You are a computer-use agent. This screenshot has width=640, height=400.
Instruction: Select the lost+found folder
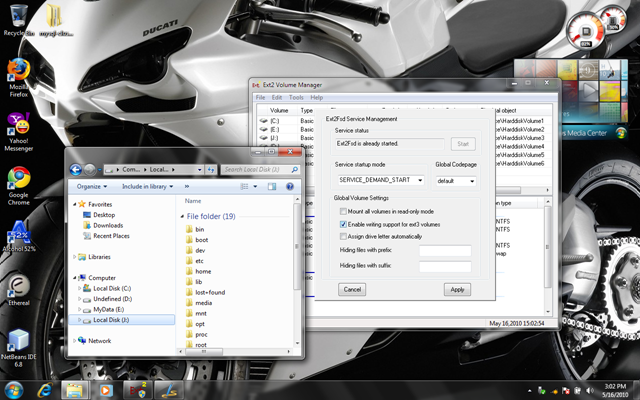point(205,292)
